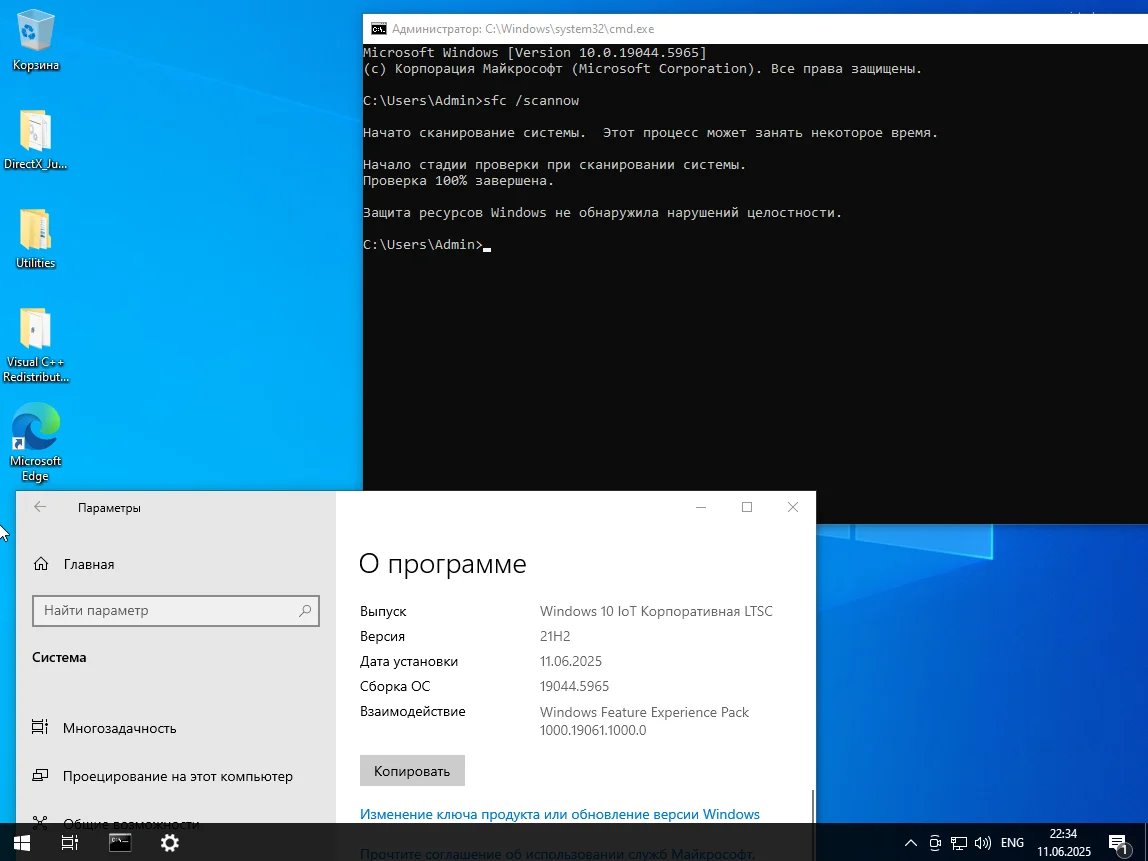
Task: Click the Проецирование sidebar icon
Action: tap(40, 775)
